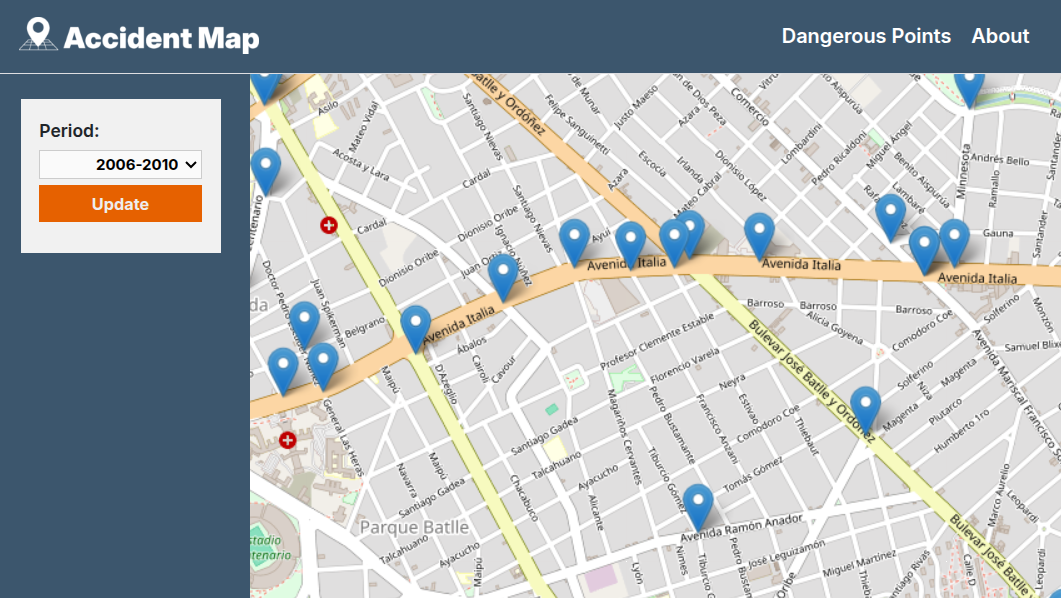Click the pin immediately left of the Gauna label
Screen dimensions: 1061x598
pyautogui.click(x=954, y=242)
